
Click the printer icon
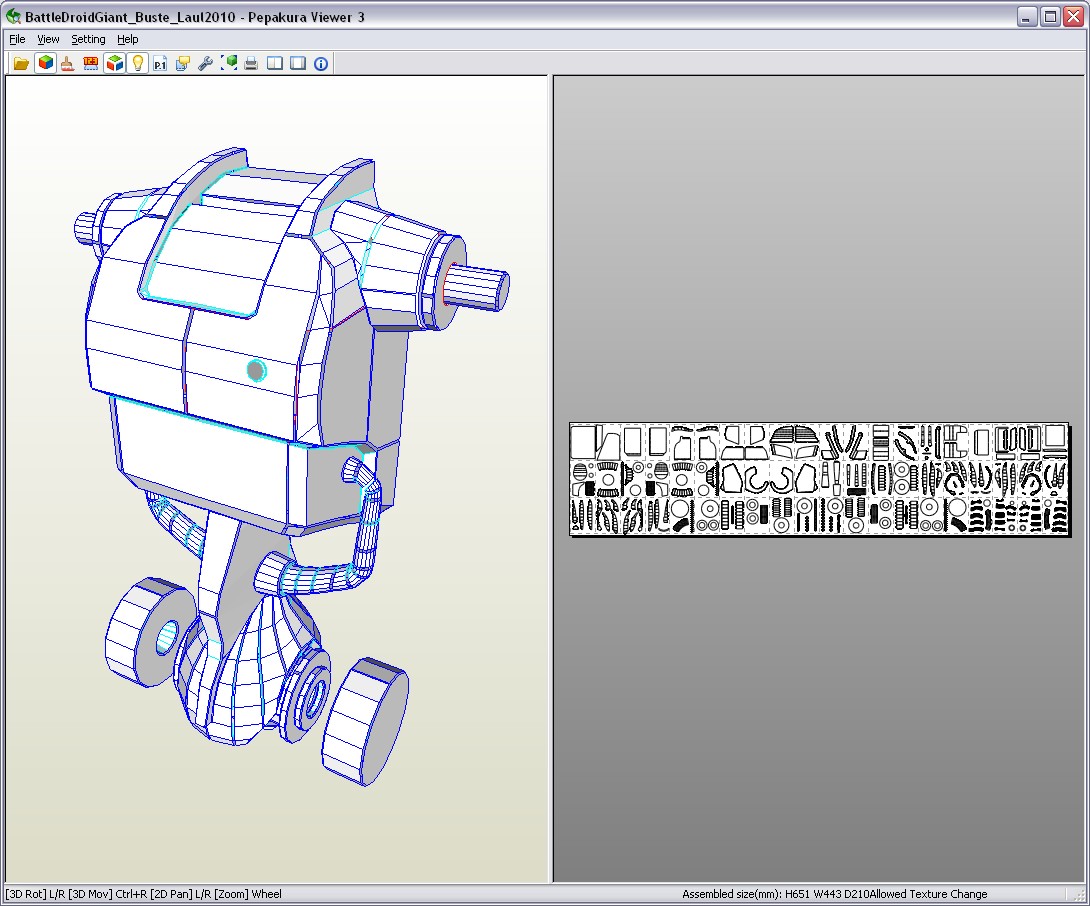click(252, 64)
